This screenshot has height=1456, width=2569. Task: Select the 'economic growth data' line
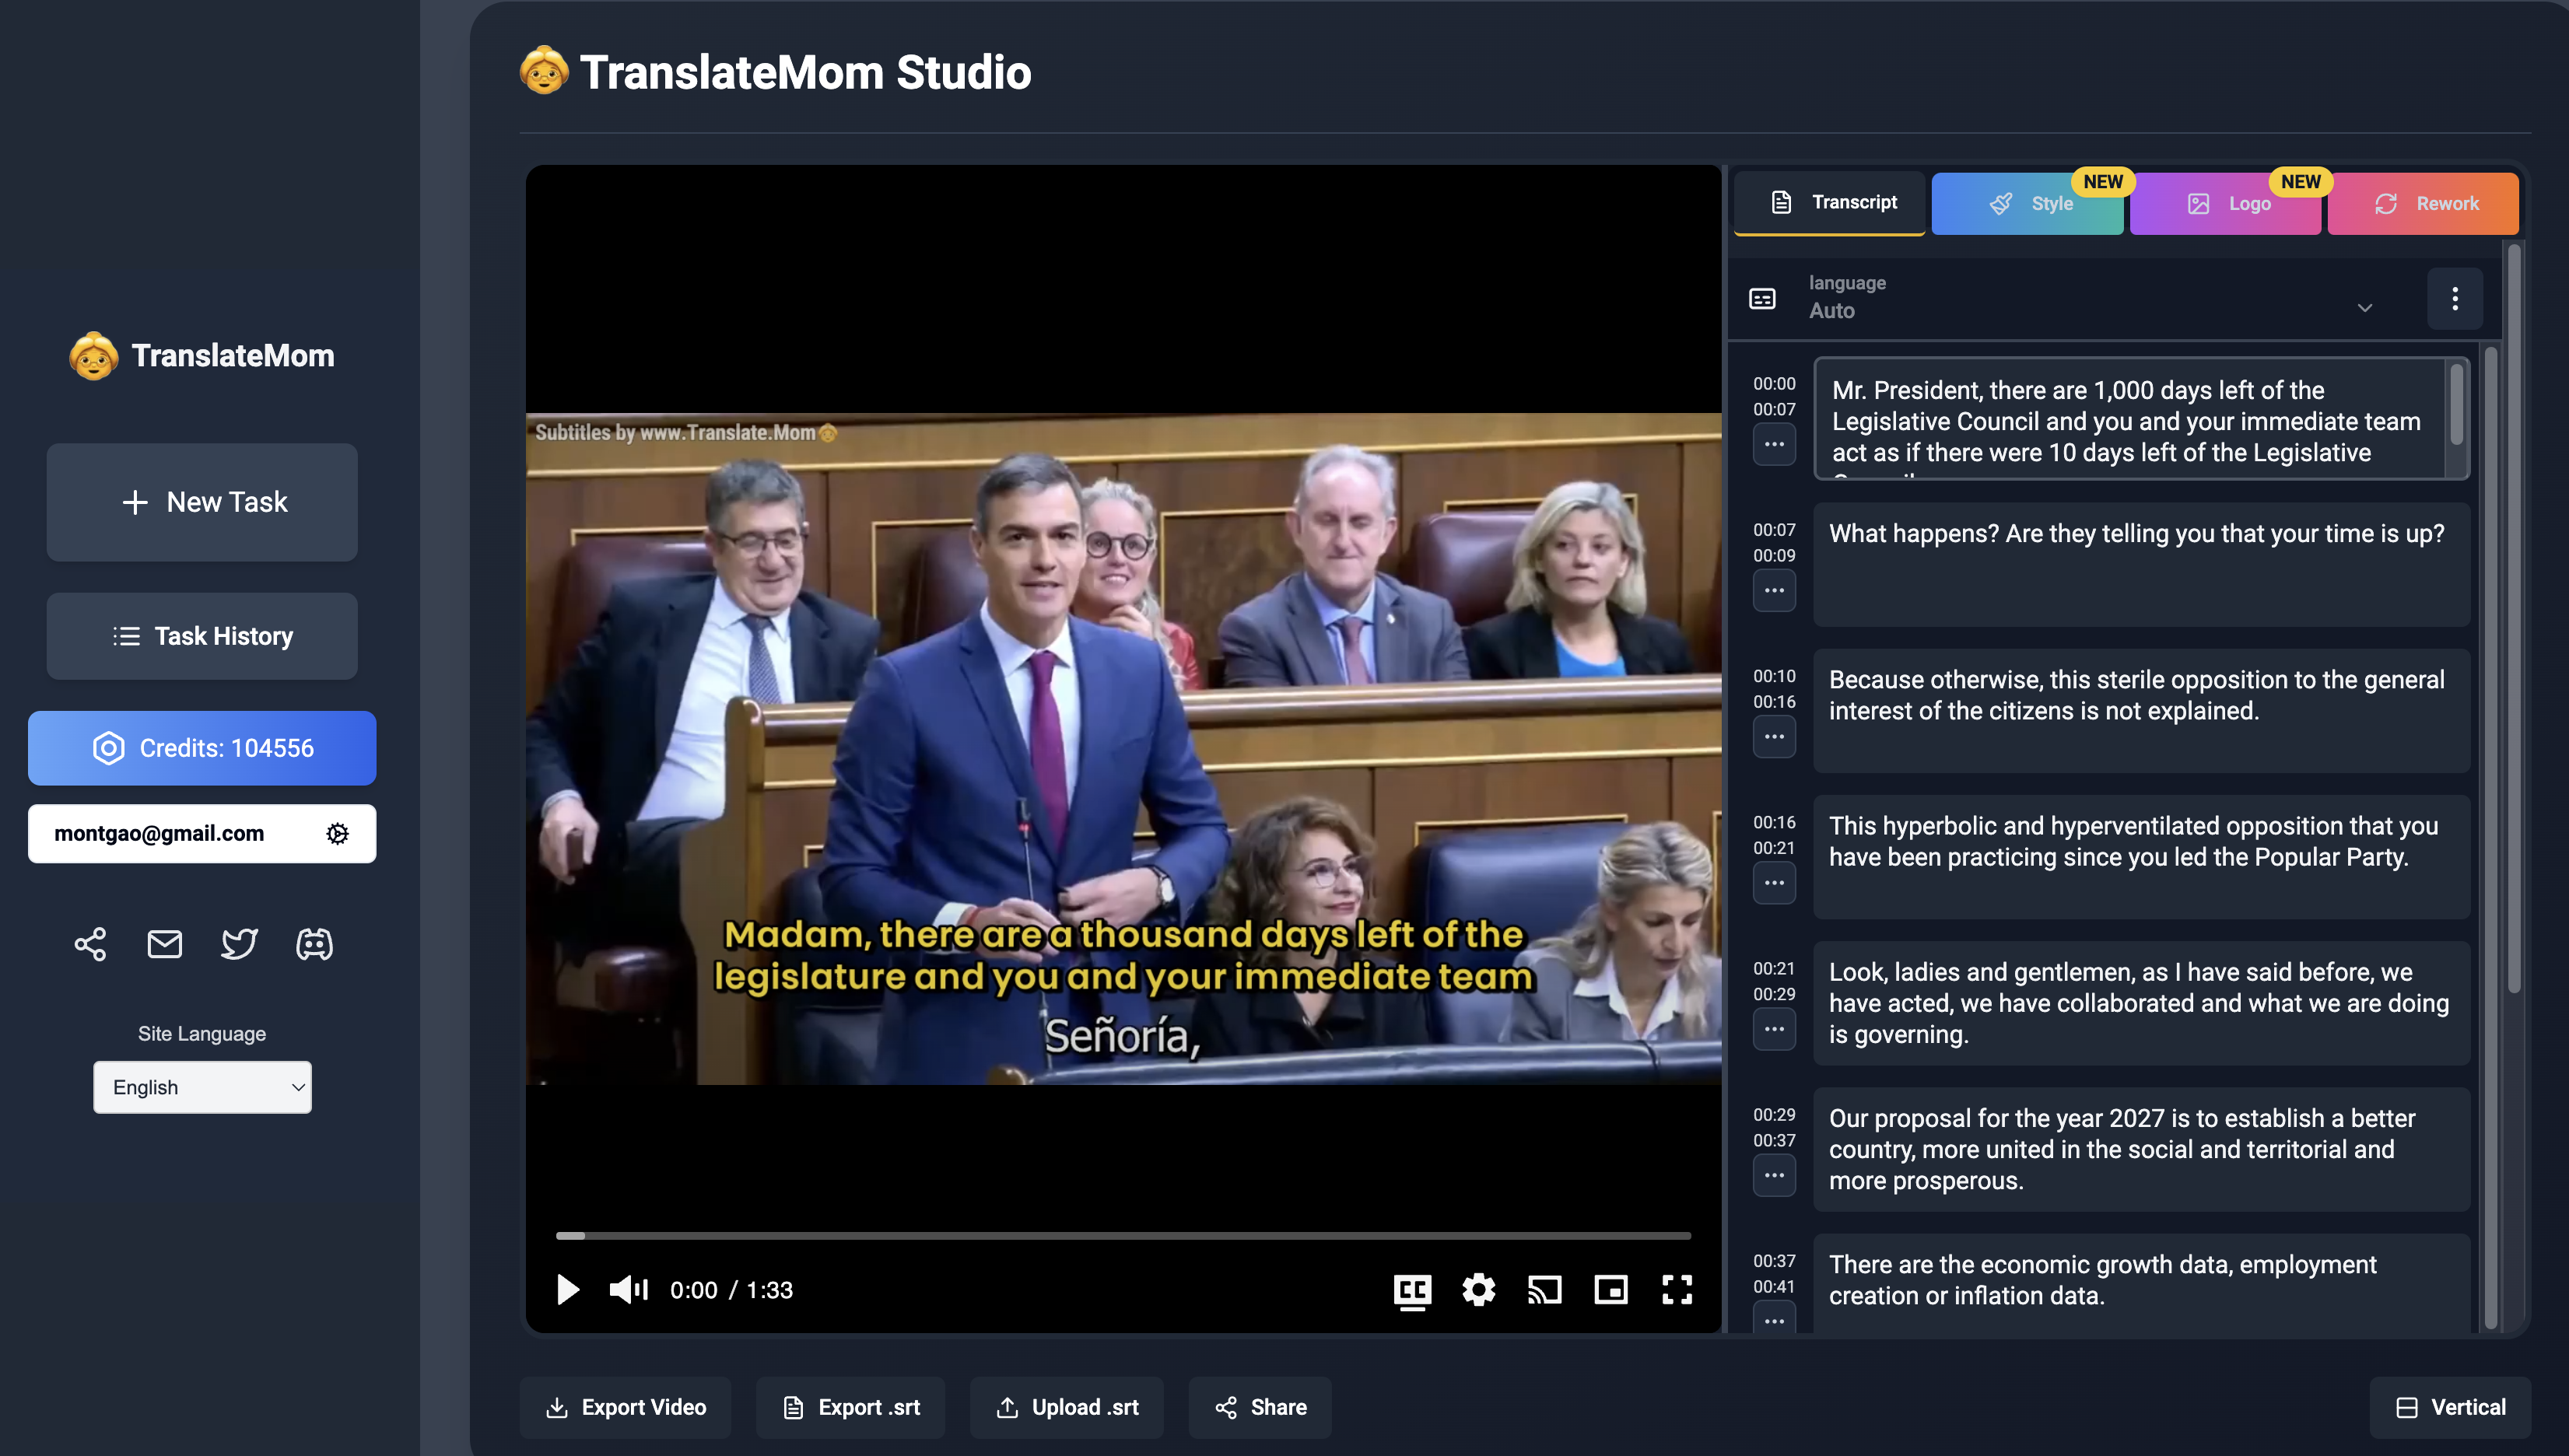coord(2141,1282)
